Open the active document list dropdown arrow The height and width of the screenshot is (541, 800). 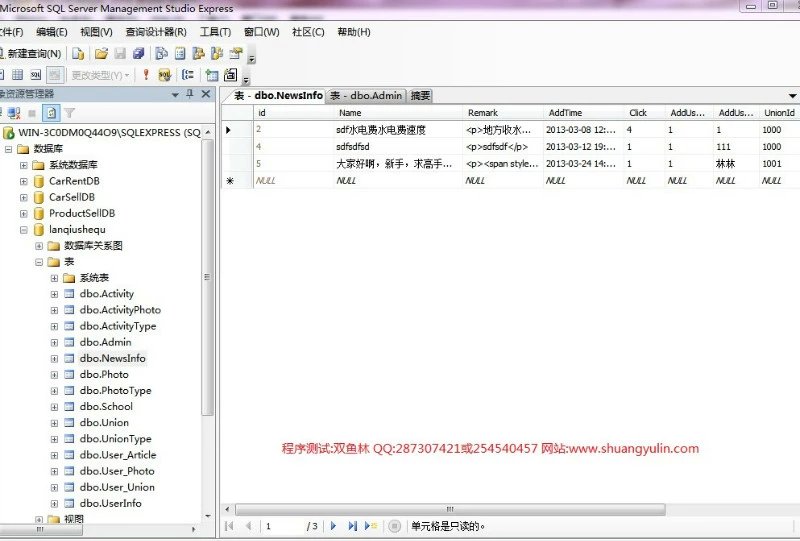pyautogui.click(x=792, y=96)
